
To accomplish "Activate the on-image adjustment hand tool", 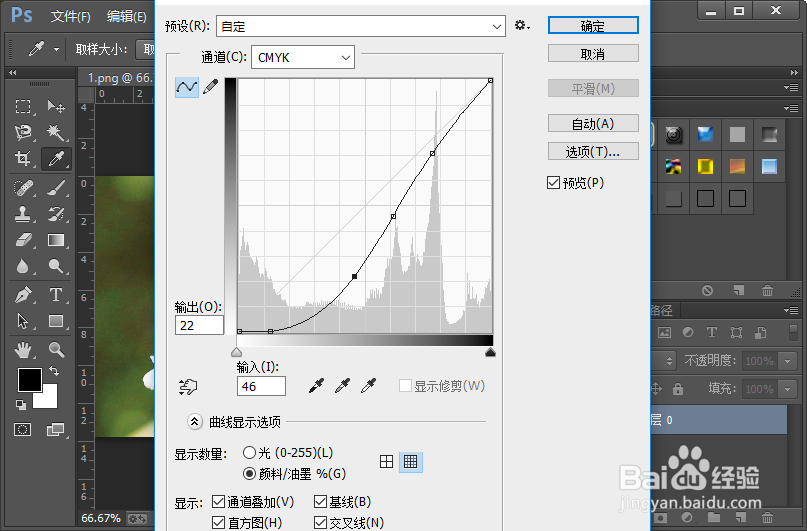I will (188, 386).
